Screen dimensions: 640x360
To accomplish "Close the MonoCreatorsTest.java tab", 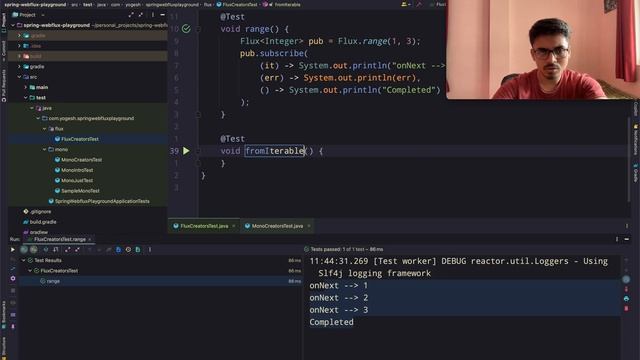I will pyautogui.click(x=309, y=226).
